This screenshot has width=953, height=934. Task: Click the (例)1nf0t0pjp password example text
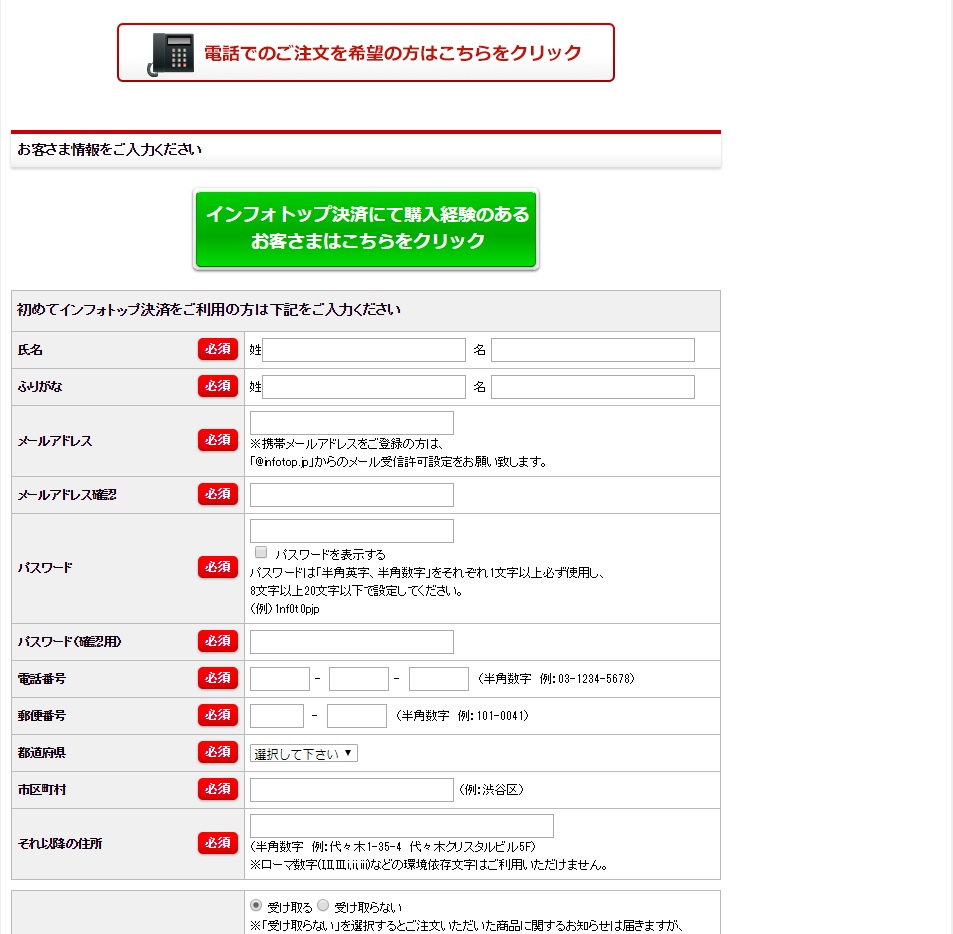tap(284, 609)
